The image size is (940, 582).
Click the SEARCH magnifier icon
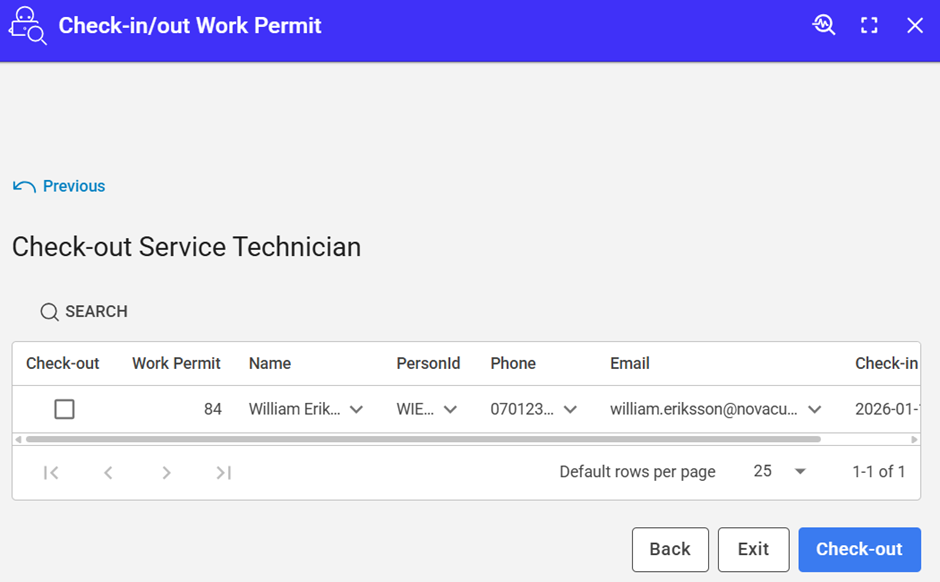pos(49,312)
